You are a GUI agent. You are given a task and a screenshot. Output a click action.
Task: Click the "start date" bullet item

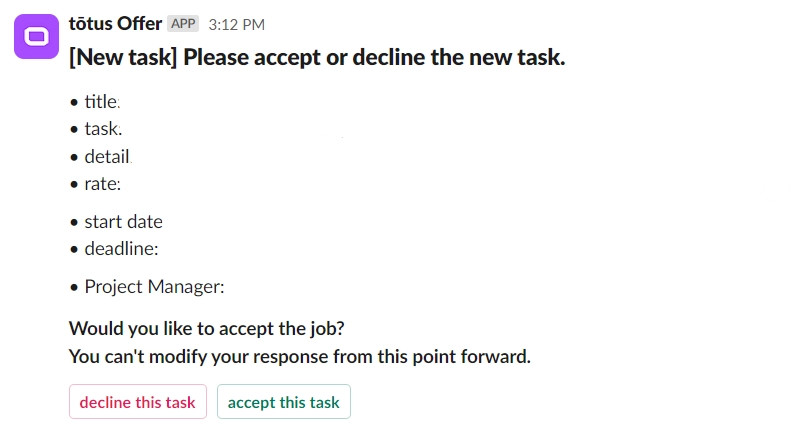pyautogui.click(x=123, y=222)
